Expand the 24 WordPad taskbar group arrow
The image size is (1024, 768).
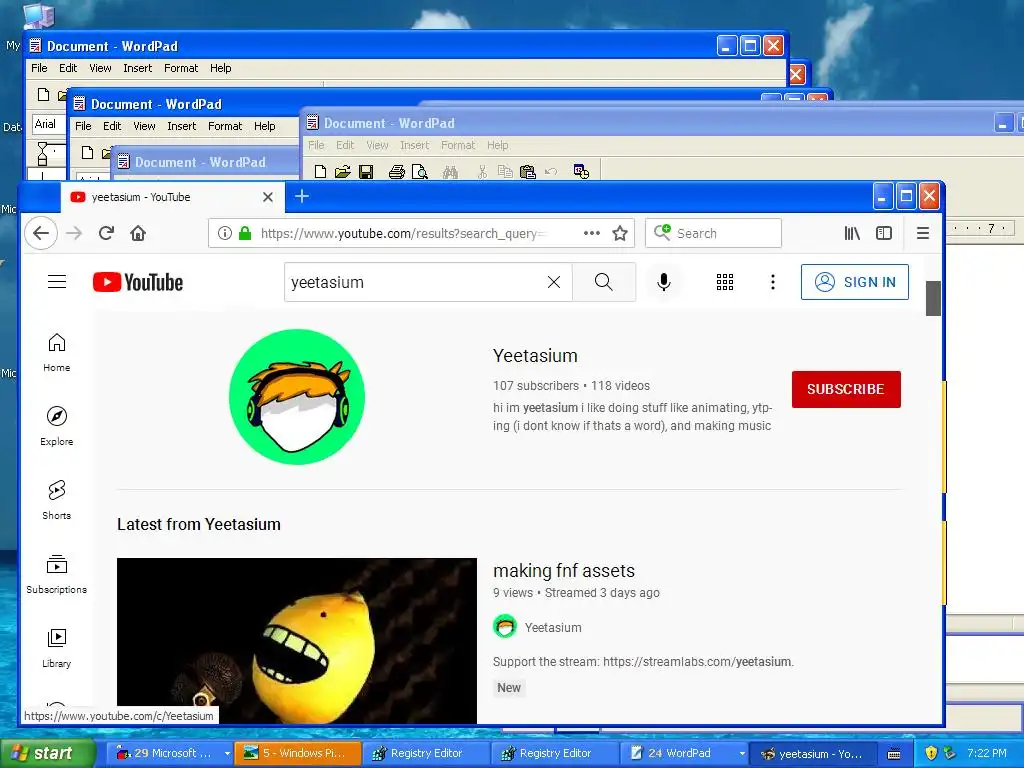743,753
